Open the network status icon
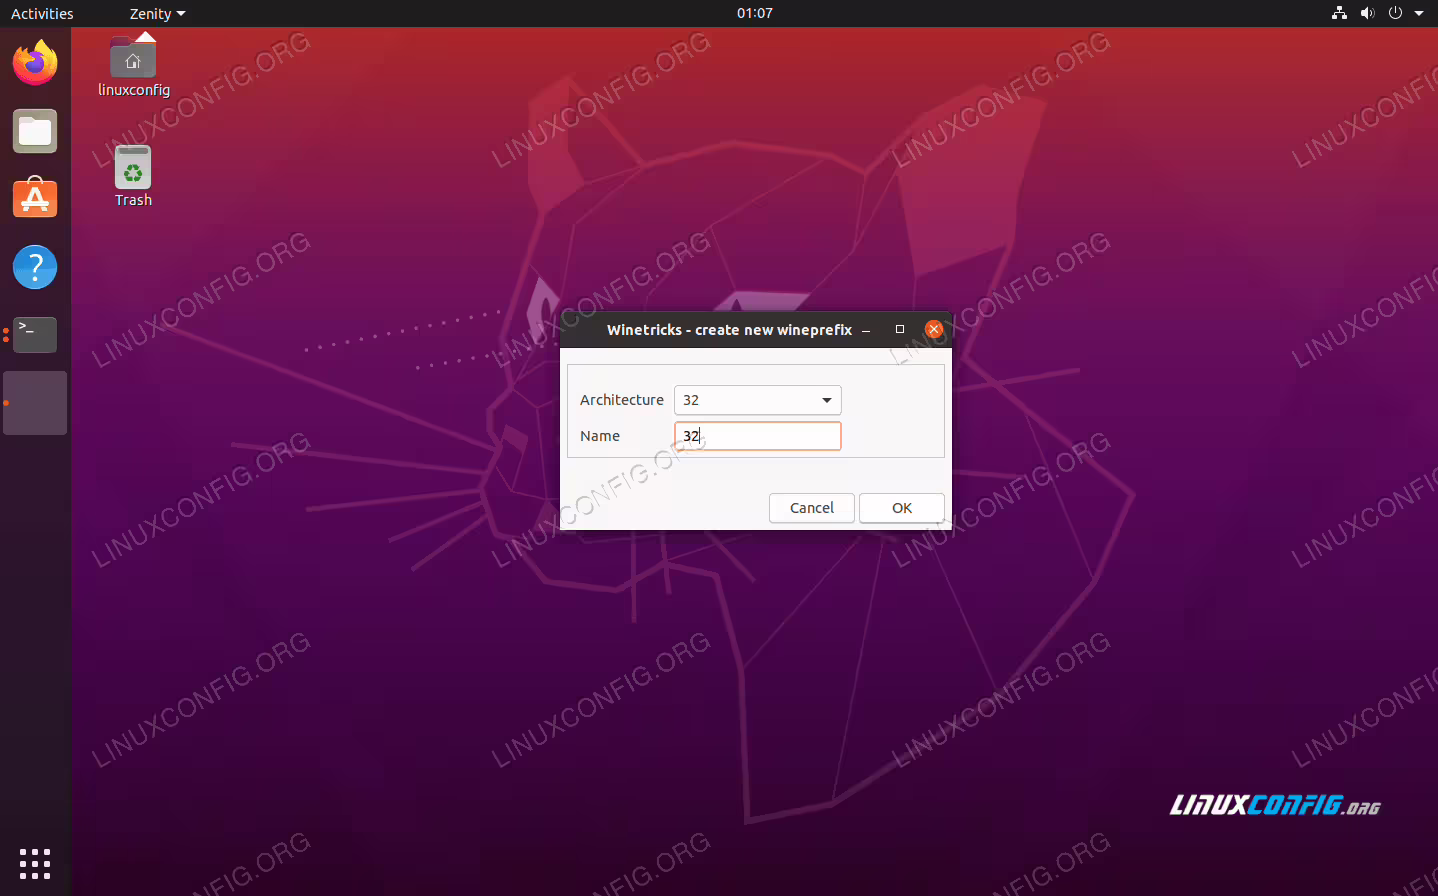1438x896 pixels. coord(1339,13)
